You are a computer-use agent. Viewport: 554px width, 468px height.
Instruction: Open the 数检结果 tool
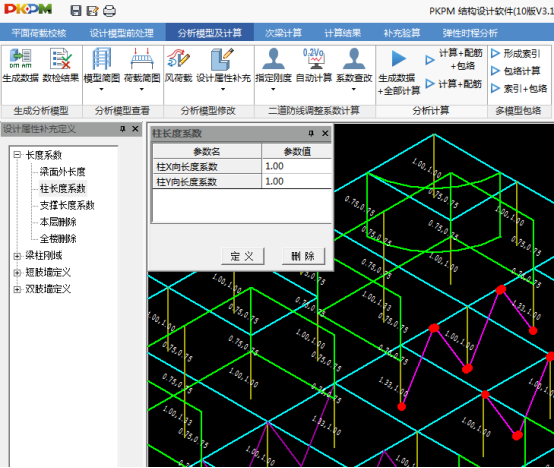coord(61,65)
